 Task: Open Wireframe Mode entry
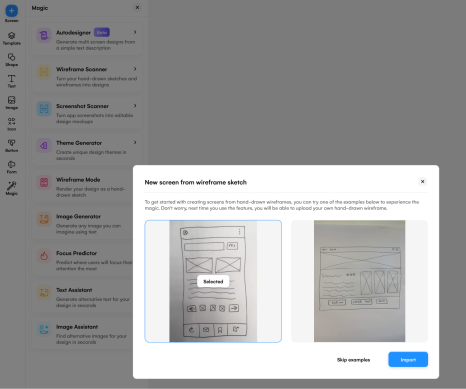point(82,187)
